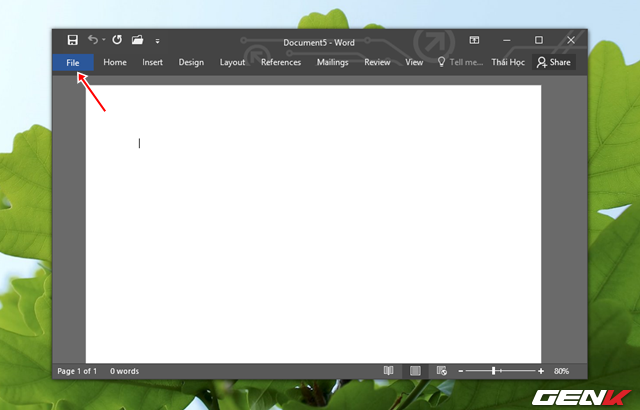Open the Mailings tab

(333, 62)
